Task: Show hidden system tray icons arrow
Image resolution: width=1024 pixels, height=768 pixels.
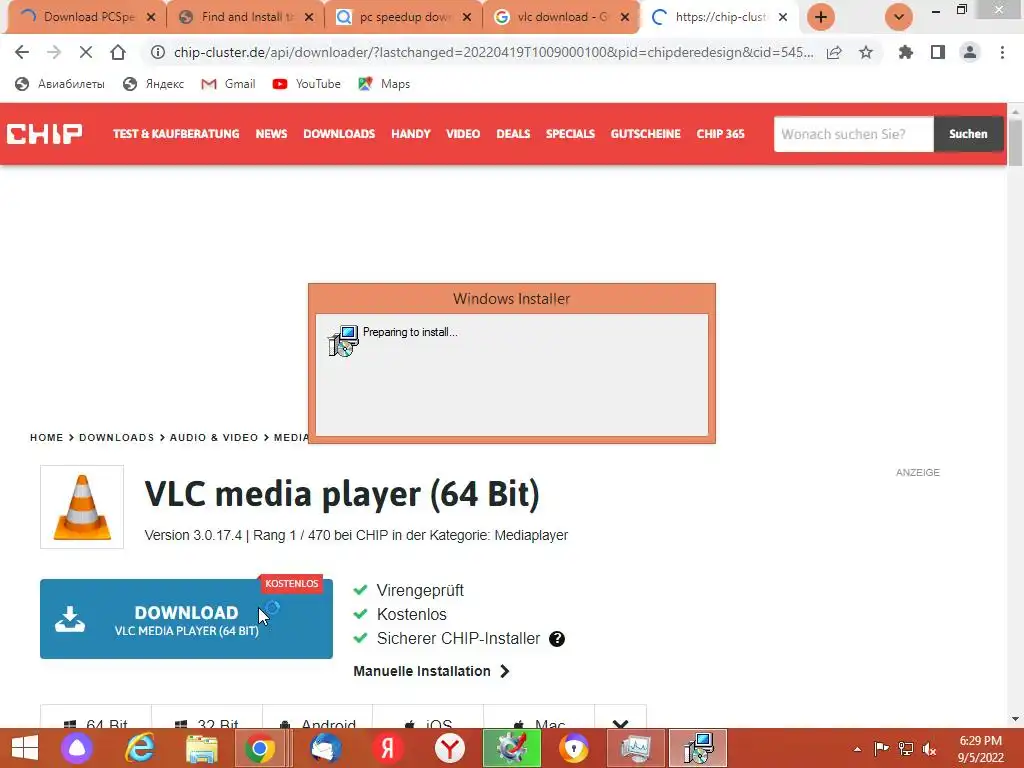Action: coord(857,749)
